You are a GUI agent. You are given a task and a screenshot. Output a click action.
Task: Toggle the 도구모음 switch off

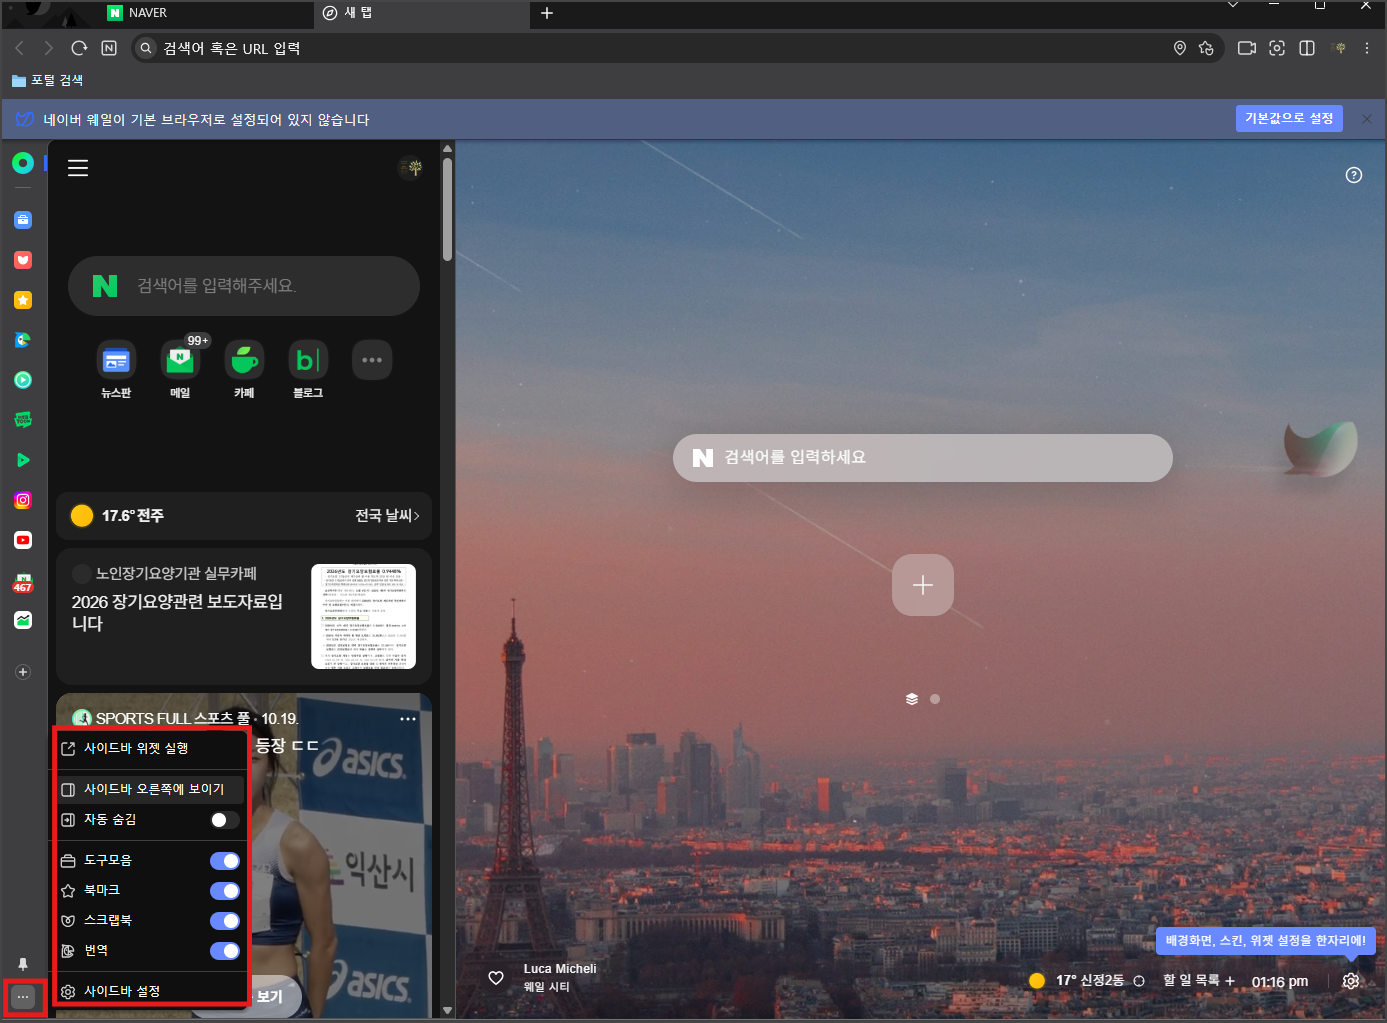click(225, 861)
